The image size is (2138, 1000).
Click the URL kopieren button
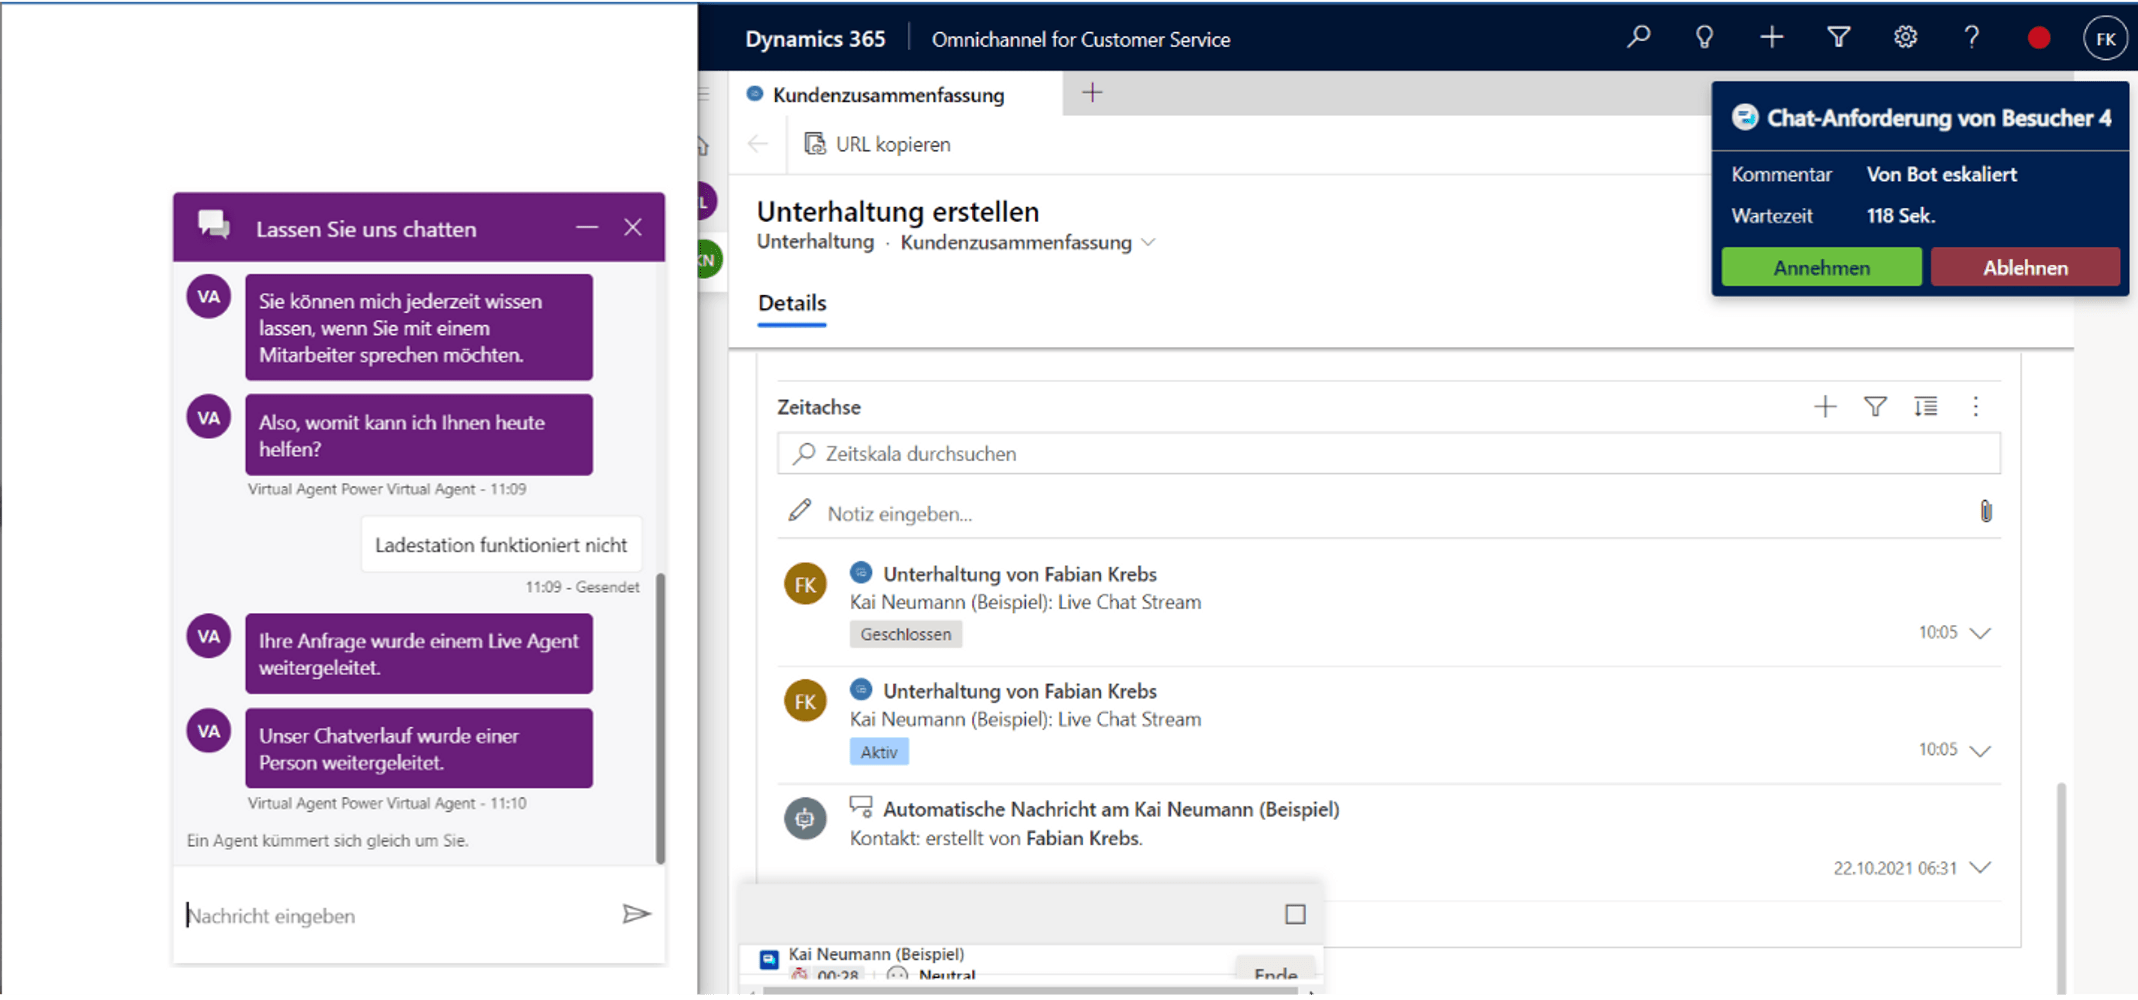(x=877, y=144)
